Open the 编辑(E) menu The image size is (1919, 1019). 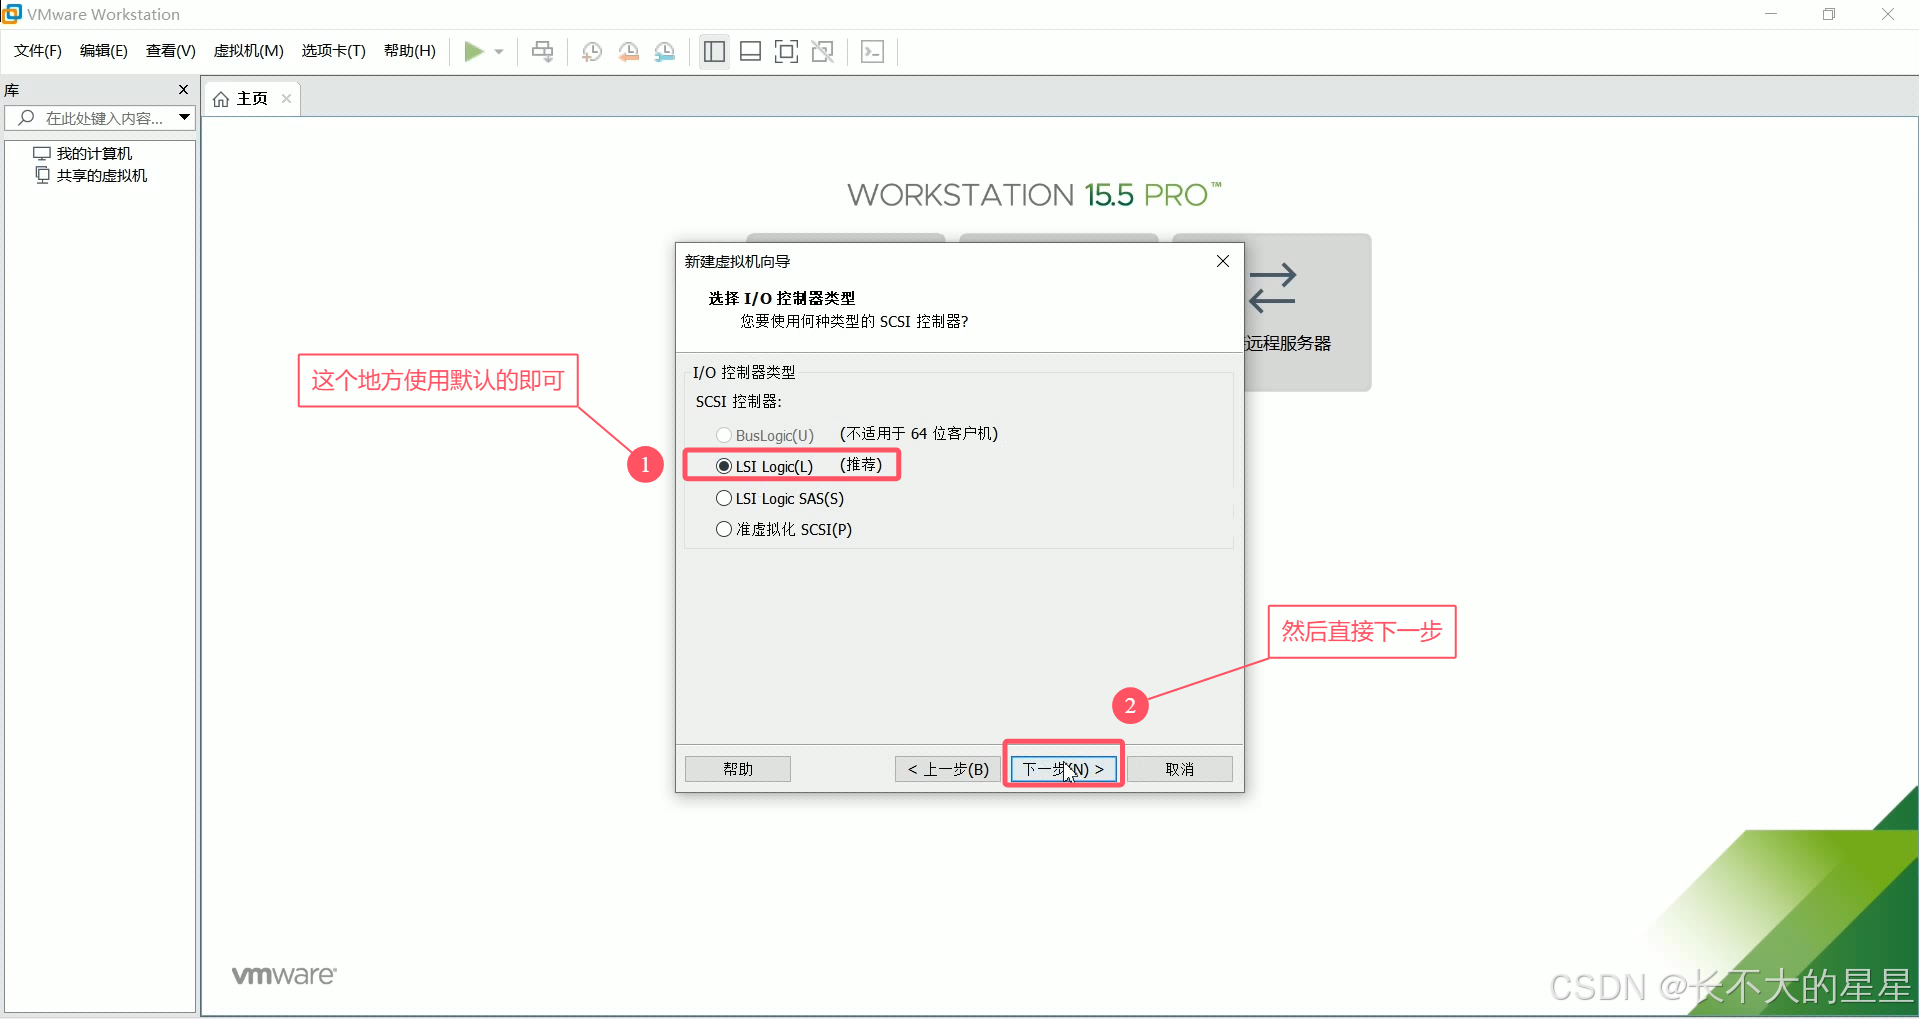tap(103, 51)
